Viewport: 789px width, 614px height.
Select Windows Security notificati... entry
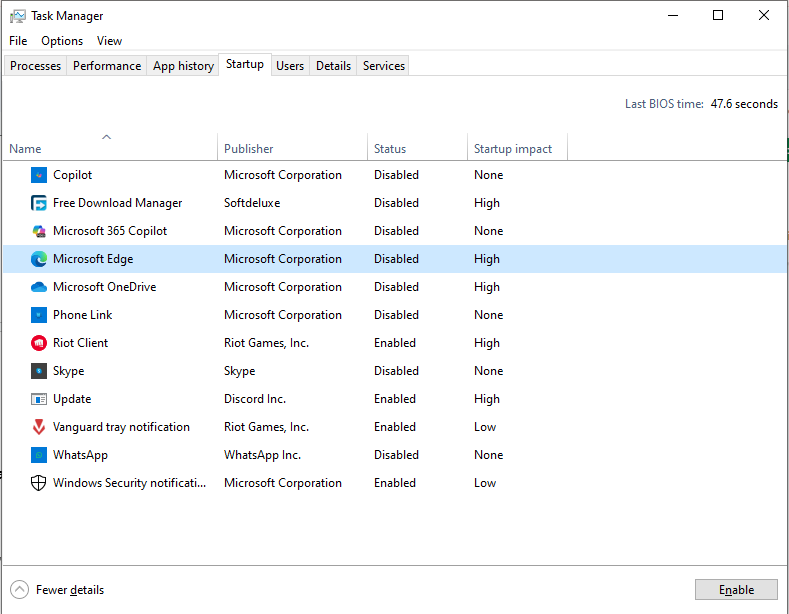tap(129, 483)
